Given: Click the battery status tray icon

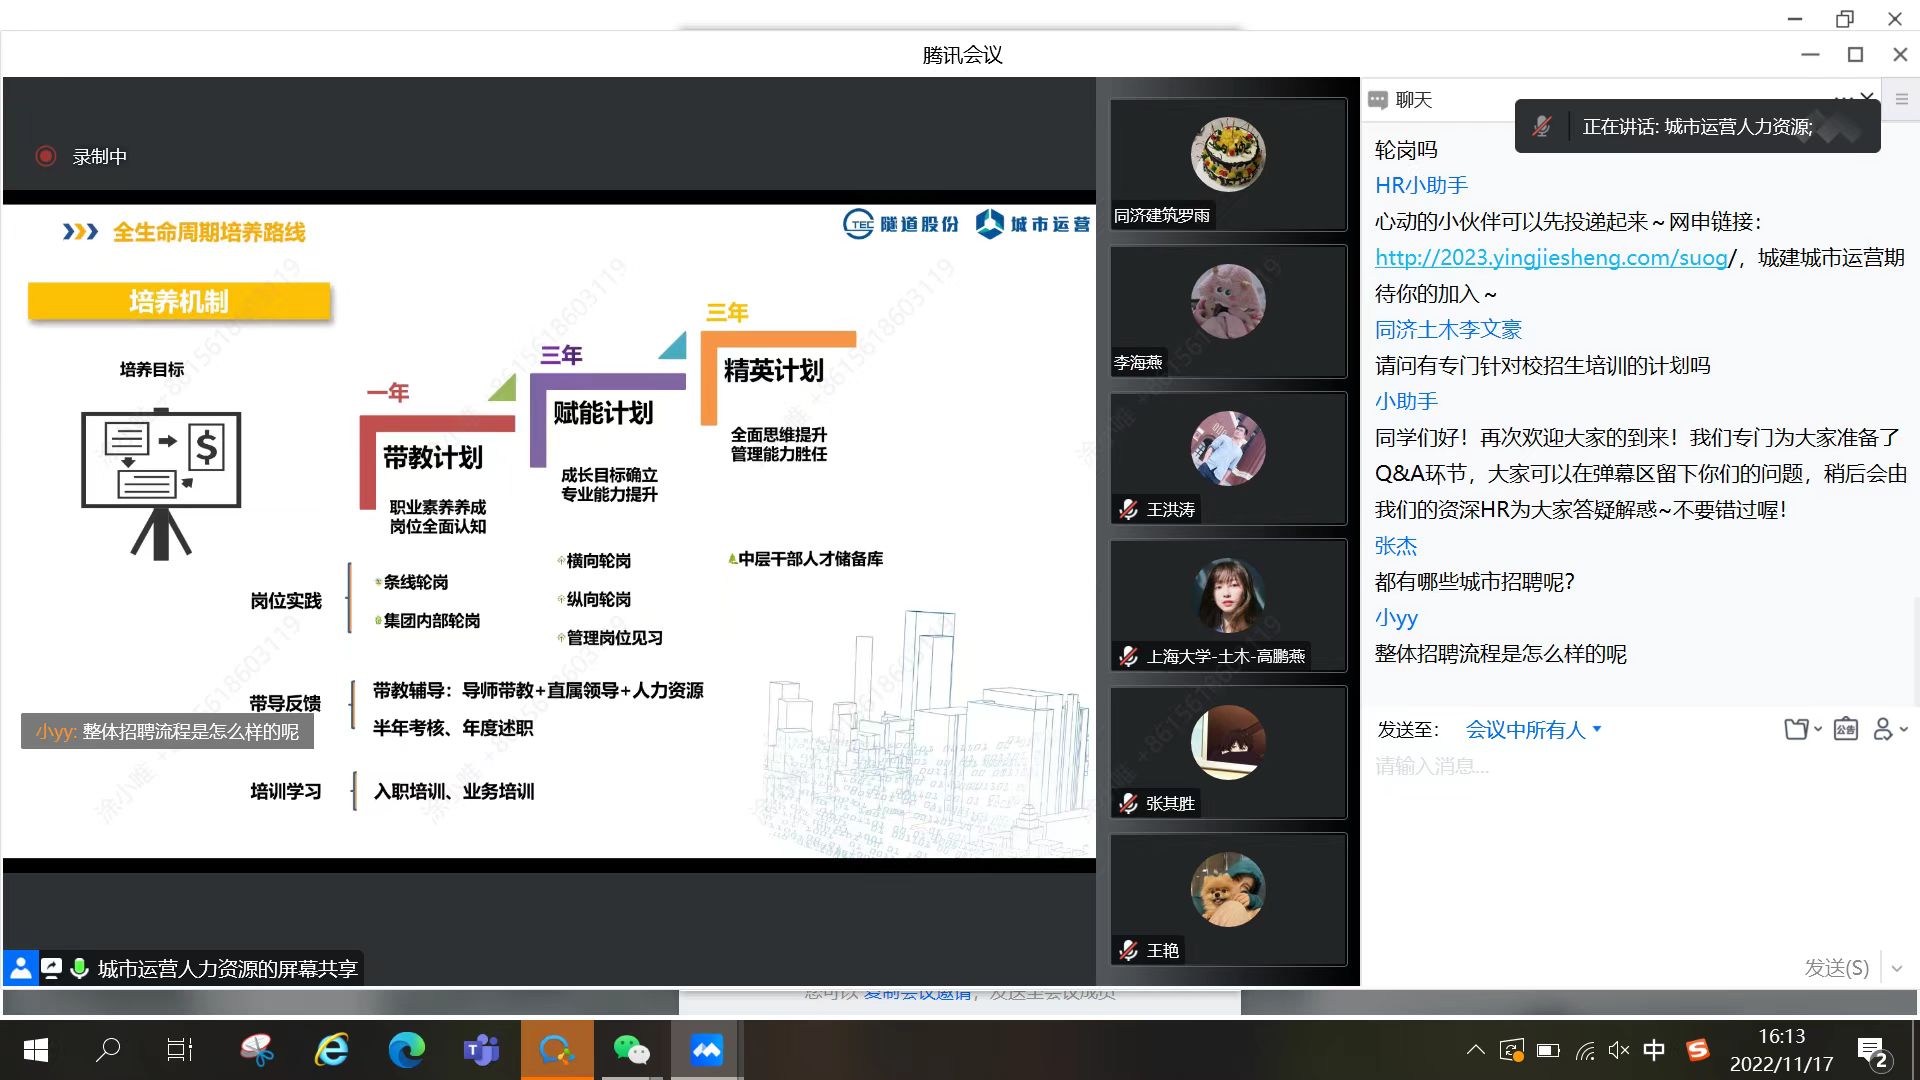Looking at the screenshot, I should pyautogui.click(x=1548, y=1050).
